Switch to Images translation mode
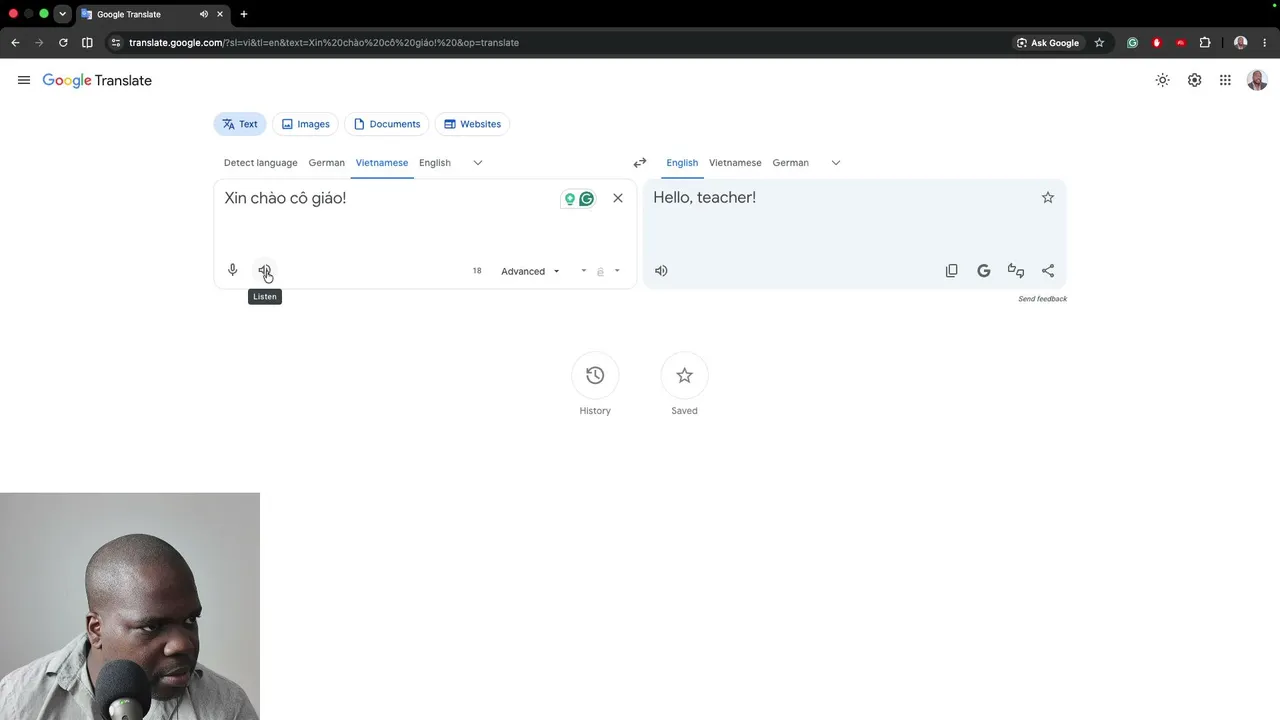Viewport: 1280px width, 720px height. 305,124
